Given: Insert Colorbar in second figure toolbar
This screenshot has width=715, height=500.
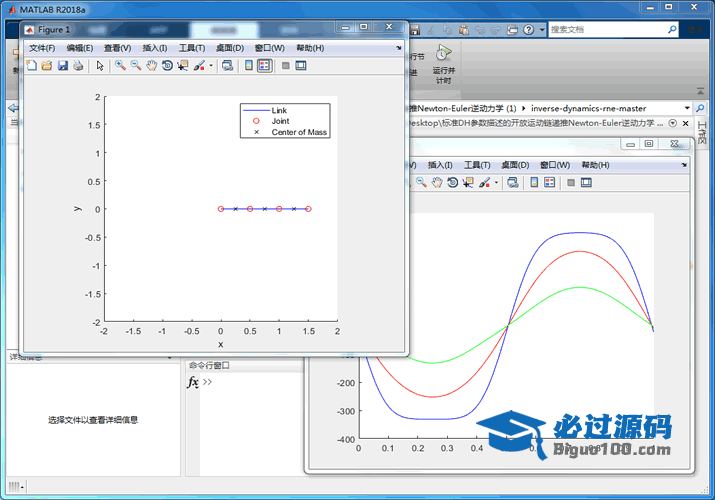Looking at the screenshot, I should click(534, 183).
